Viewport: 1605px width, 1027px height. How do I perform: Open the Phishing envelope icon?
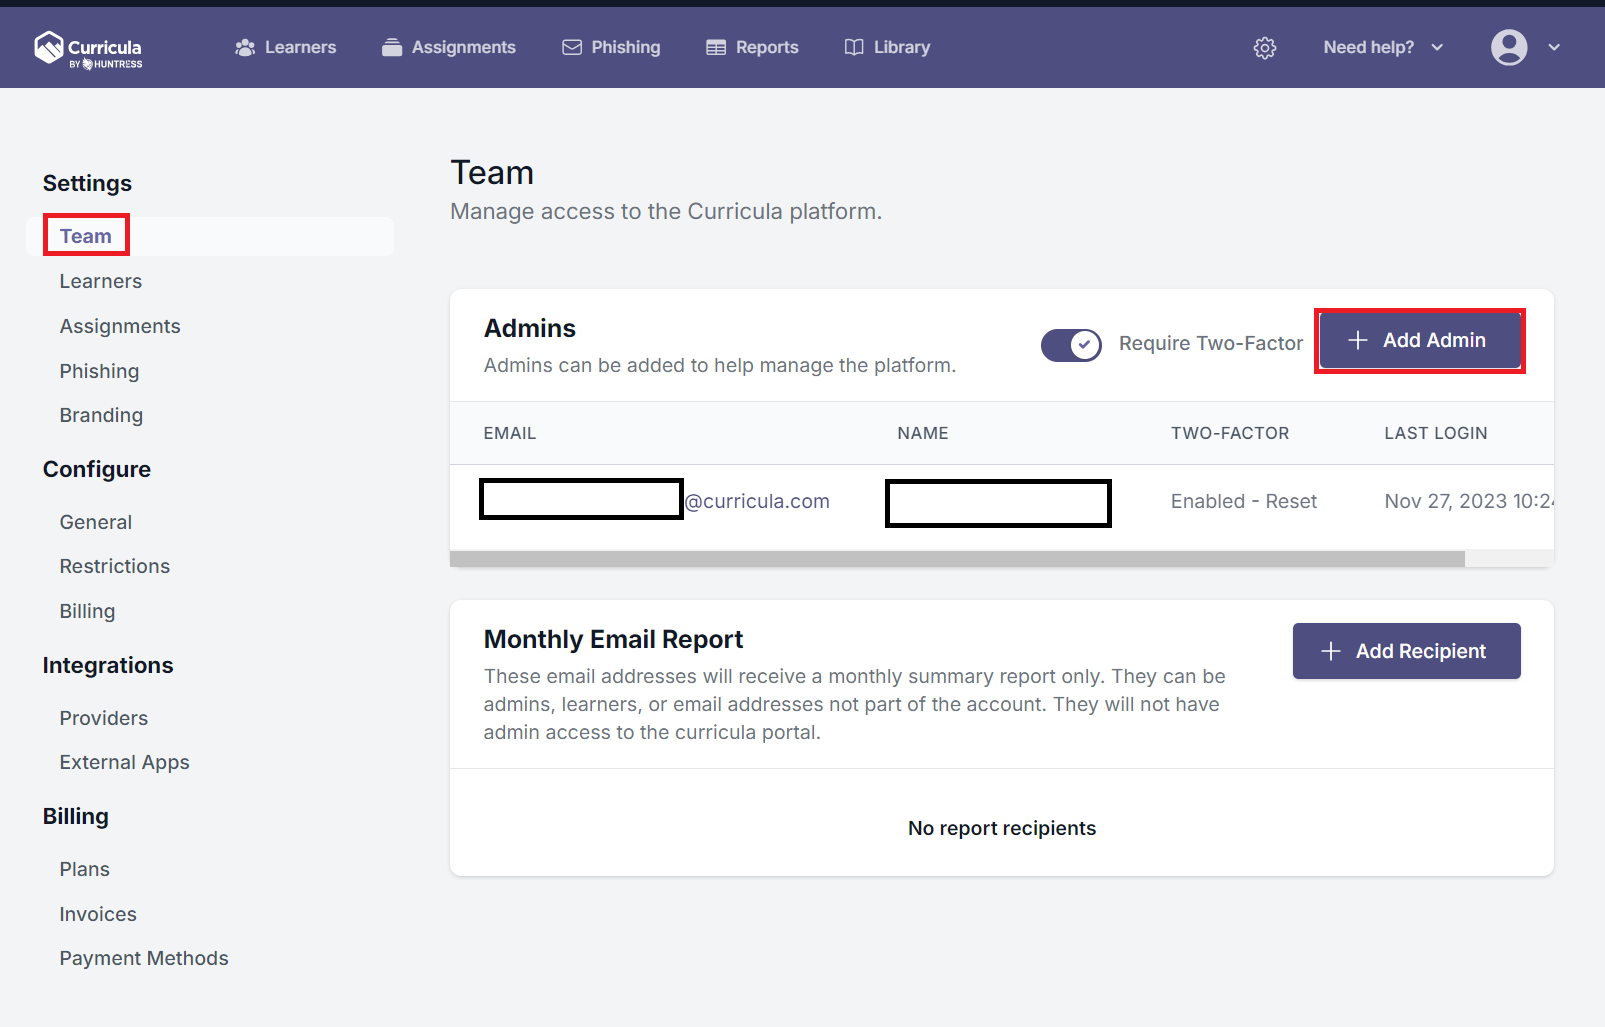click(x=572, y=46)
